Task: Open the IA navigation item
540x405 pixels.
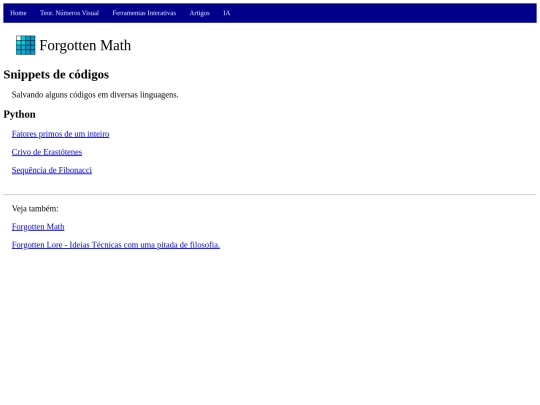Action: pyautogui.click(x=226, y=13)
